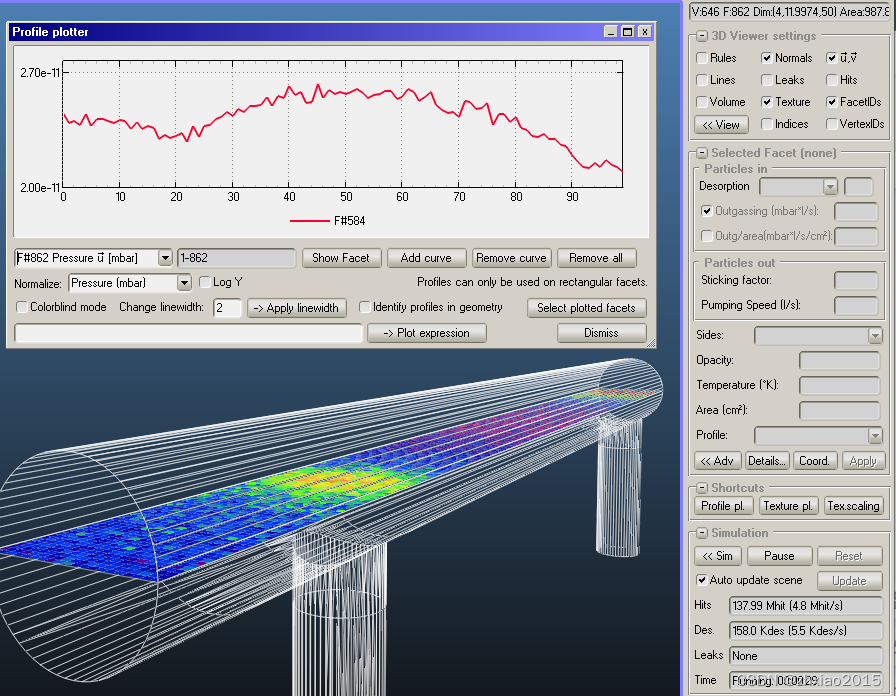Click the plot expression text field

click(x=188, y=333)
